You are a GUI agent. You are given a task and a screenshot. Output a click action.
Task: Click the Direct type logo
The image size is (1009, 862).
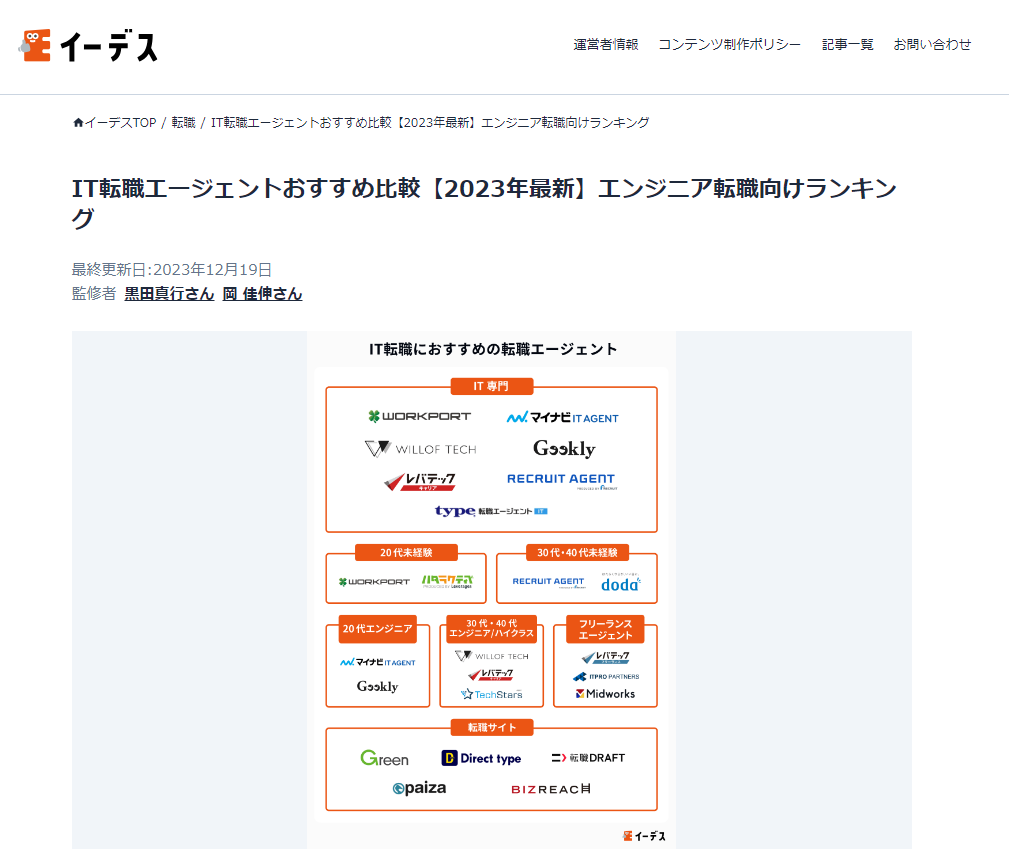(481, 758)
